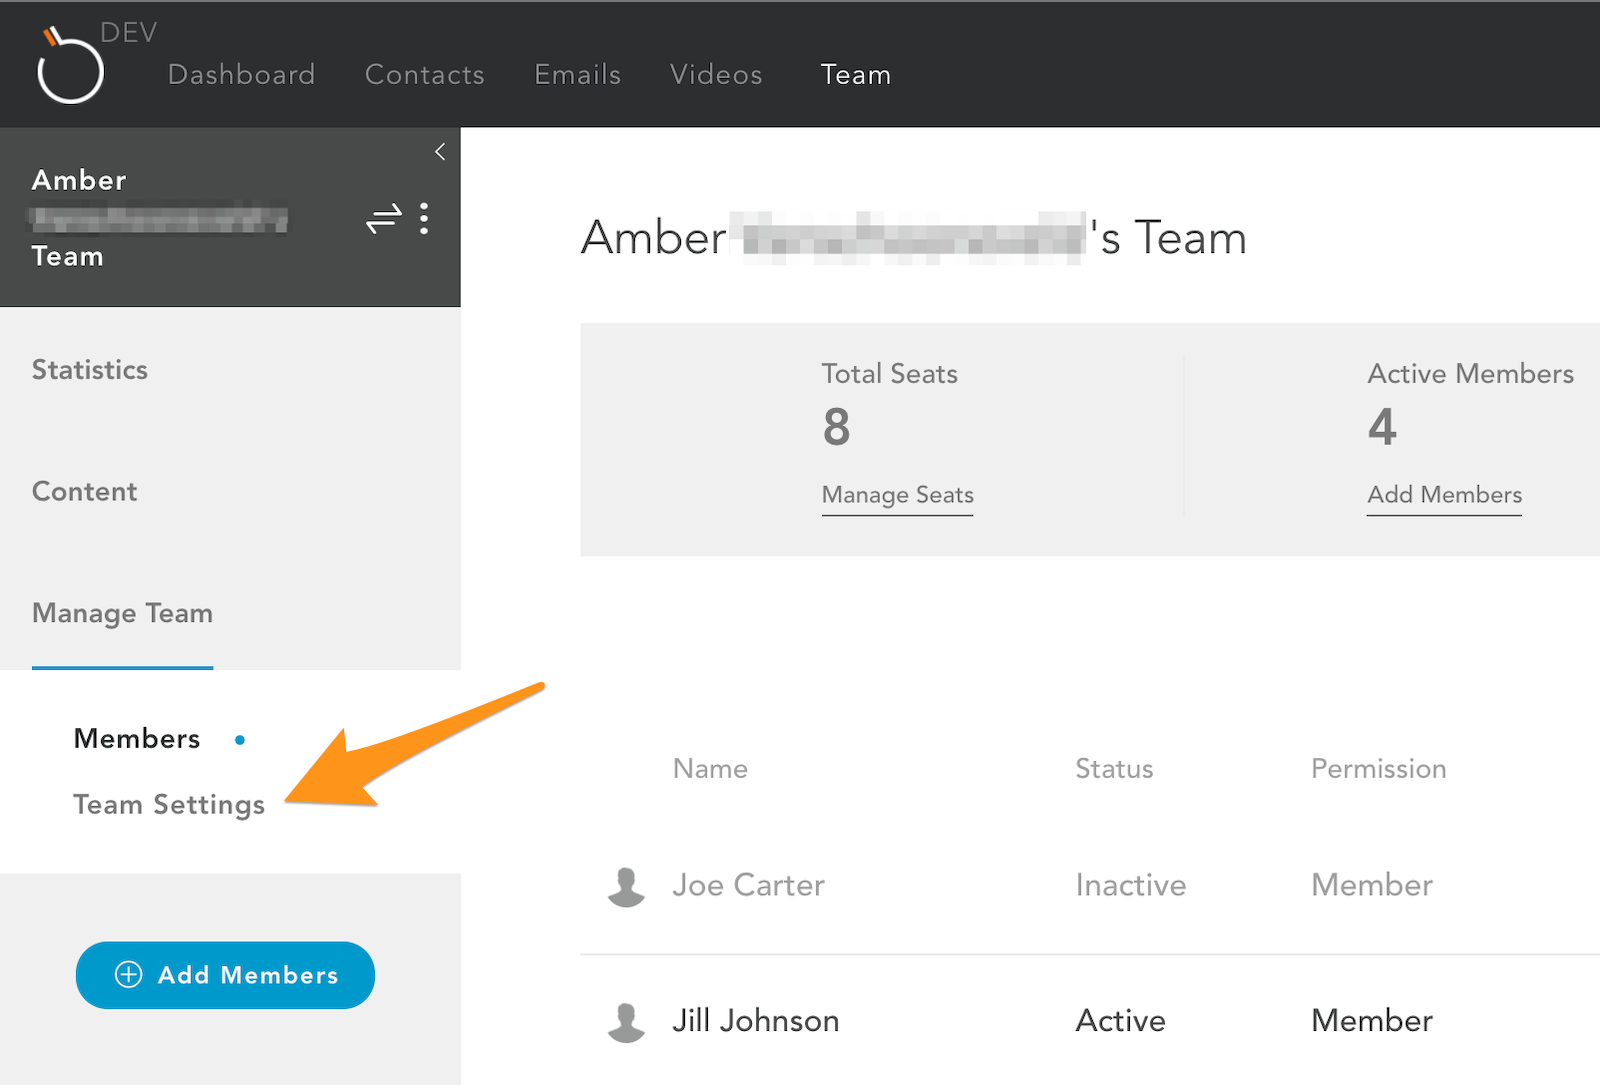
Task: Click the switch team arrows icon
Action: (384, 218)
